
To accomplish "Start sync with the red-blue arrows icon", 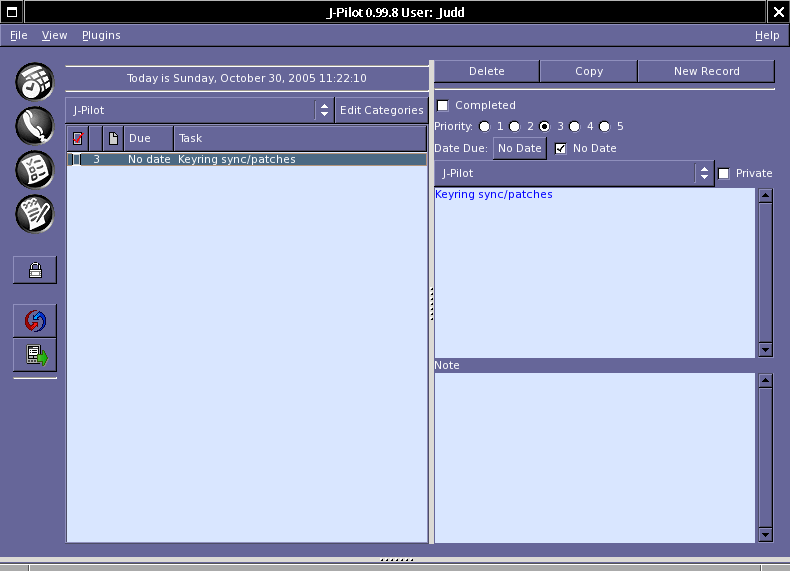I will [35, 321].
